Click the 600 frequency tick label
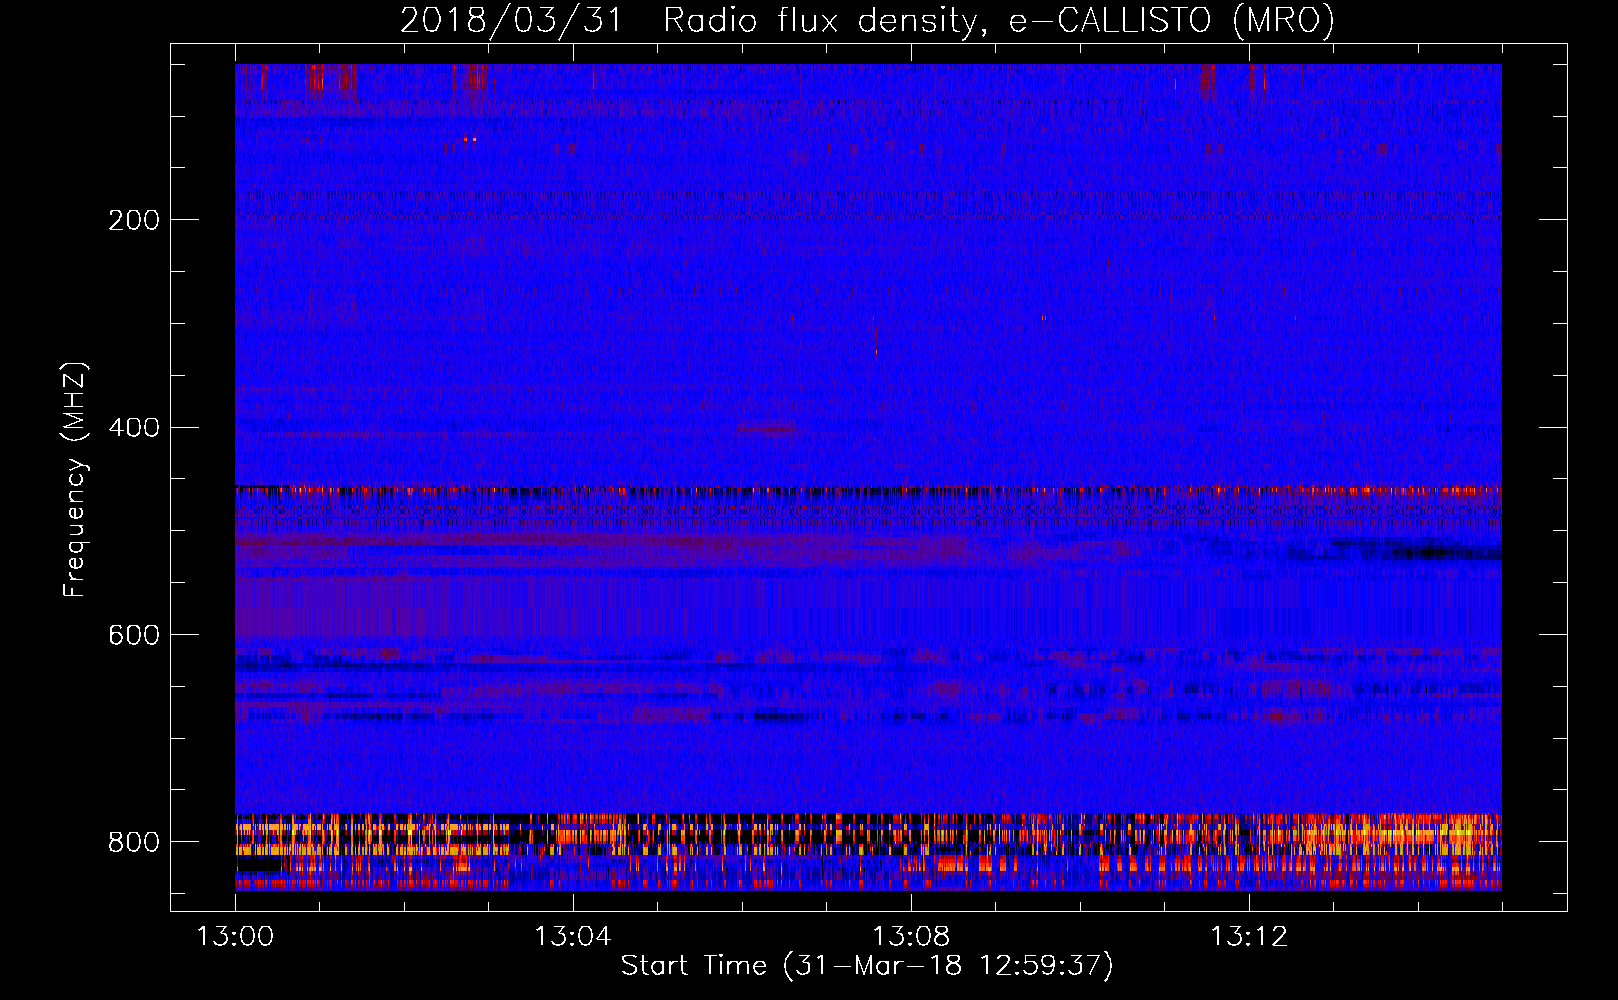This screenshot has width=1618, height=1000. point(133,636)
